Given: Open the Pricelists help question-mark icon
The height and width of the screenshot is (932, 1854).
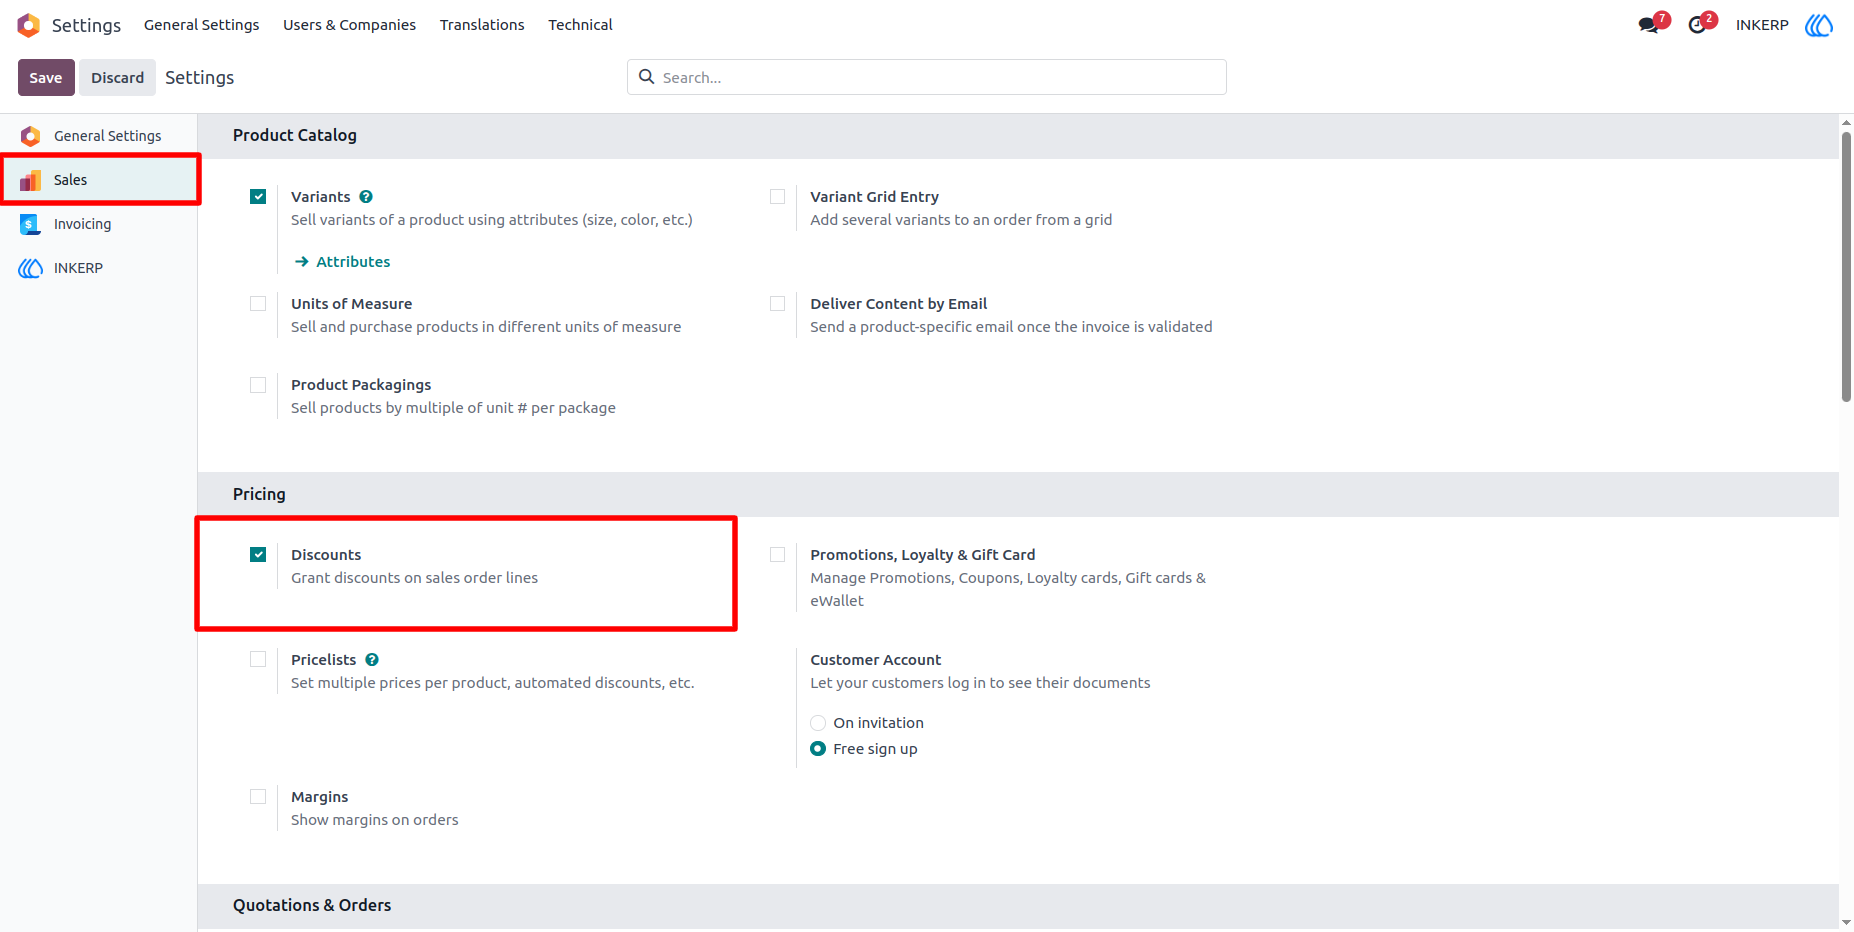Looking at the screenshot, I should coord(372,660).
